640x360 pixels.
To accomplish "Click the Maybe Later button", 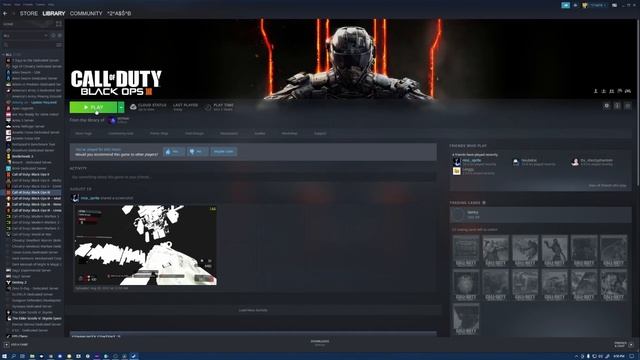I will [x=224, y=151].
